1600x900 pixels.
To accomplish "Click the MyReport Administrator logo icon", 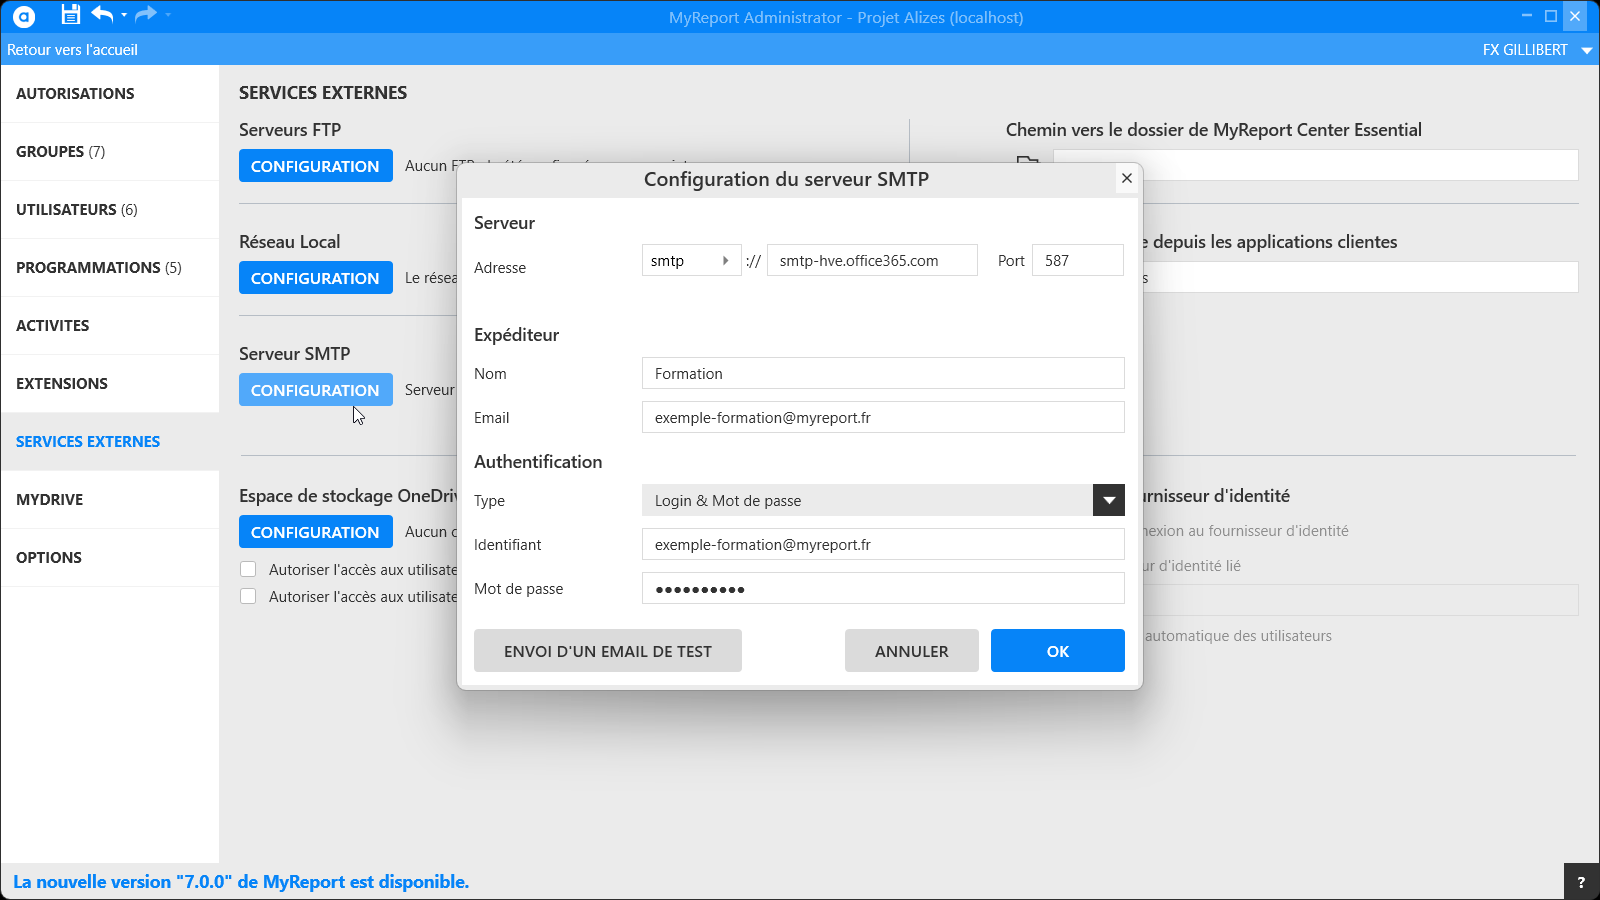I will [x=24, y=16].
